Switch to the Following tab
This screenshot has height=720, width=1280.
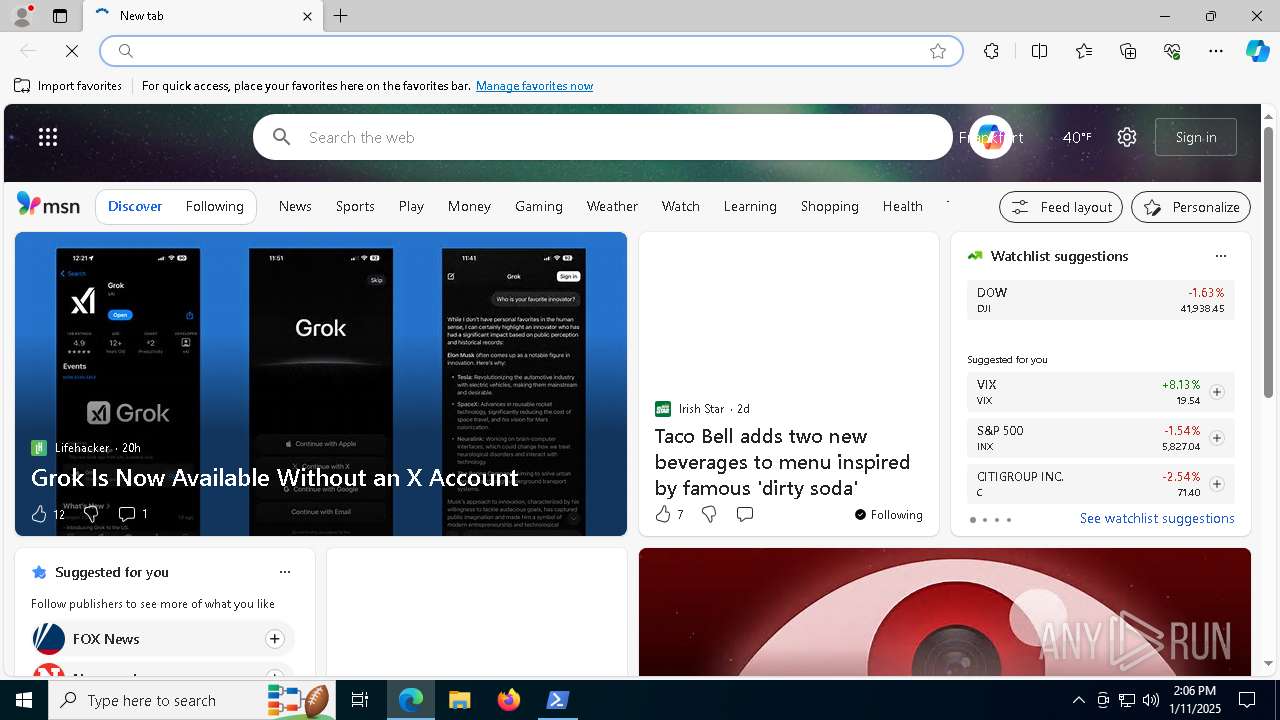coord(214,206)
